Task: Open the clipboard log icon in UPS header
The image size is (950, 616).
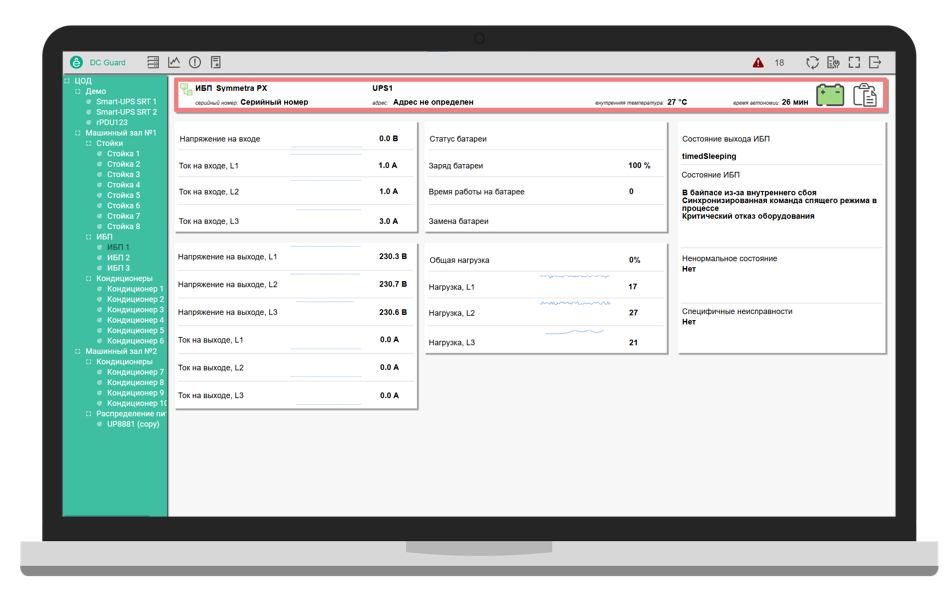Action: [x=865, y=95]
